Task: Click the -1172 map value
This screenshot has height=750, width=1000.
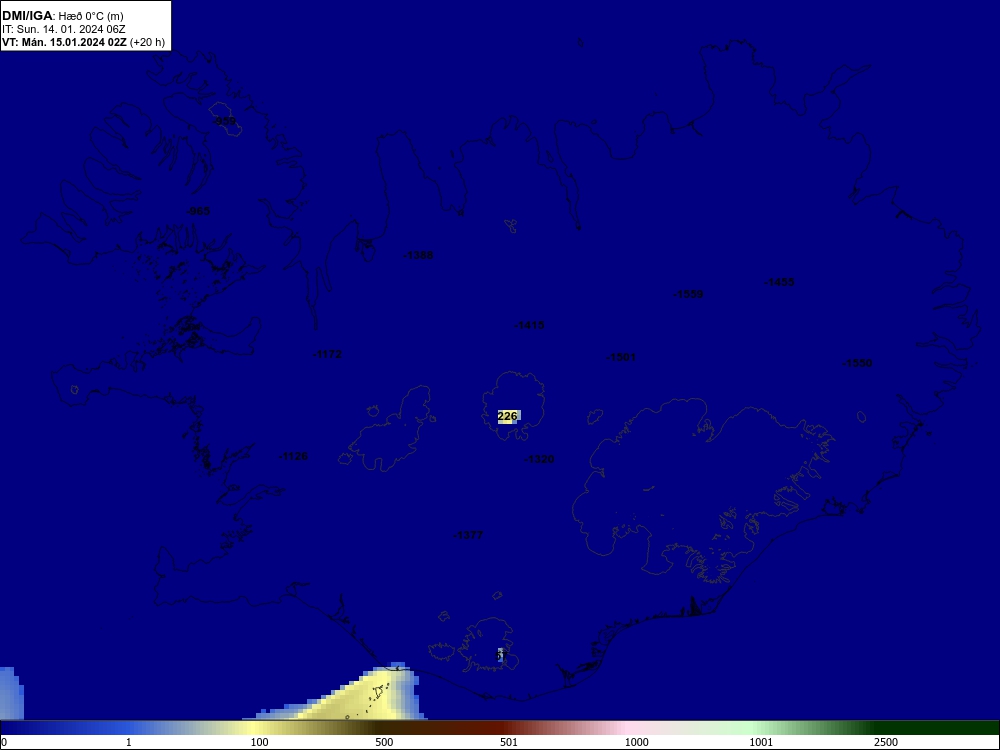Action: [327, 354]
